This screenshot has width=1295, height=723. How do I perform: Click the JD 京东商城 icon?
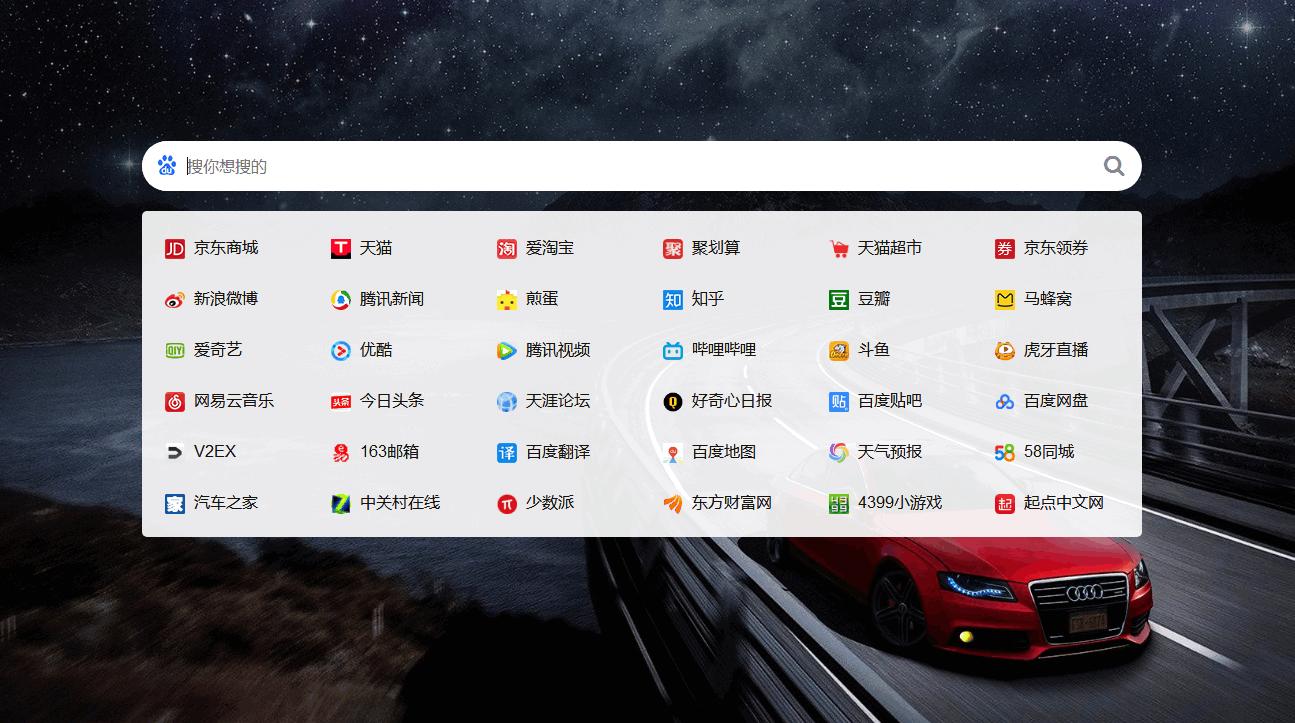pos(173,248)
